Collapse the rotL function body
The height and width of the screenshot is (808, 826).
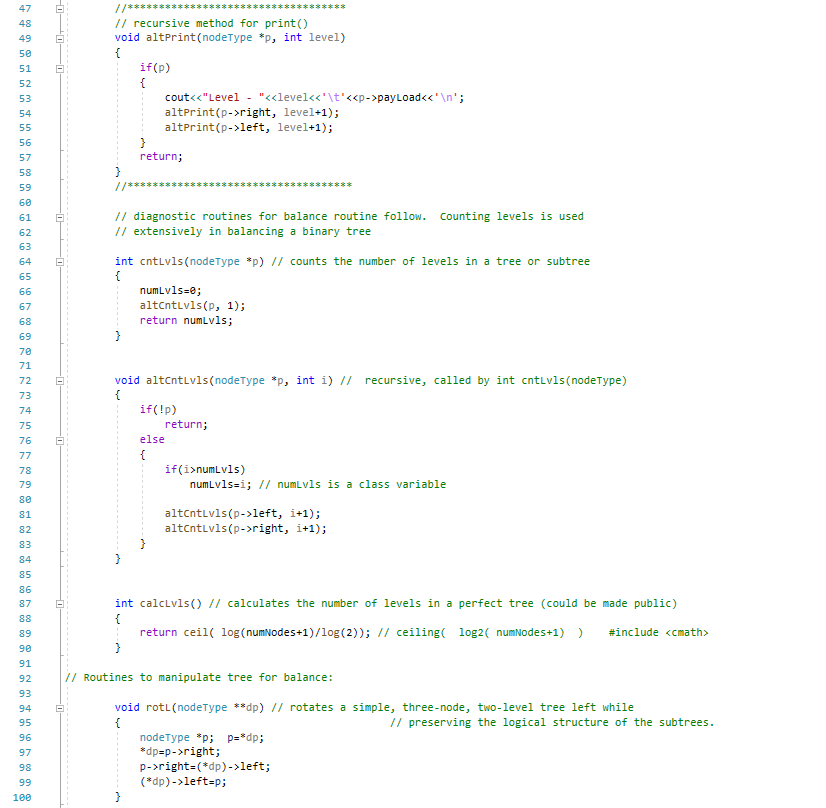pos(62,707)
